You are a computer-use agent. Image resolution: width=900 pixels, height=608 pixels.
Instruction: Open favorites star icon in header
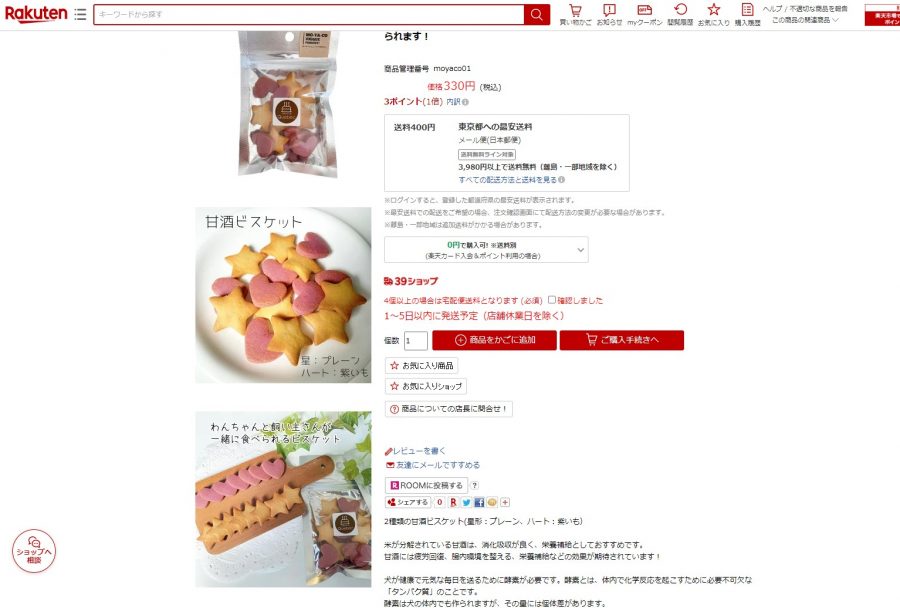[713, 14]
